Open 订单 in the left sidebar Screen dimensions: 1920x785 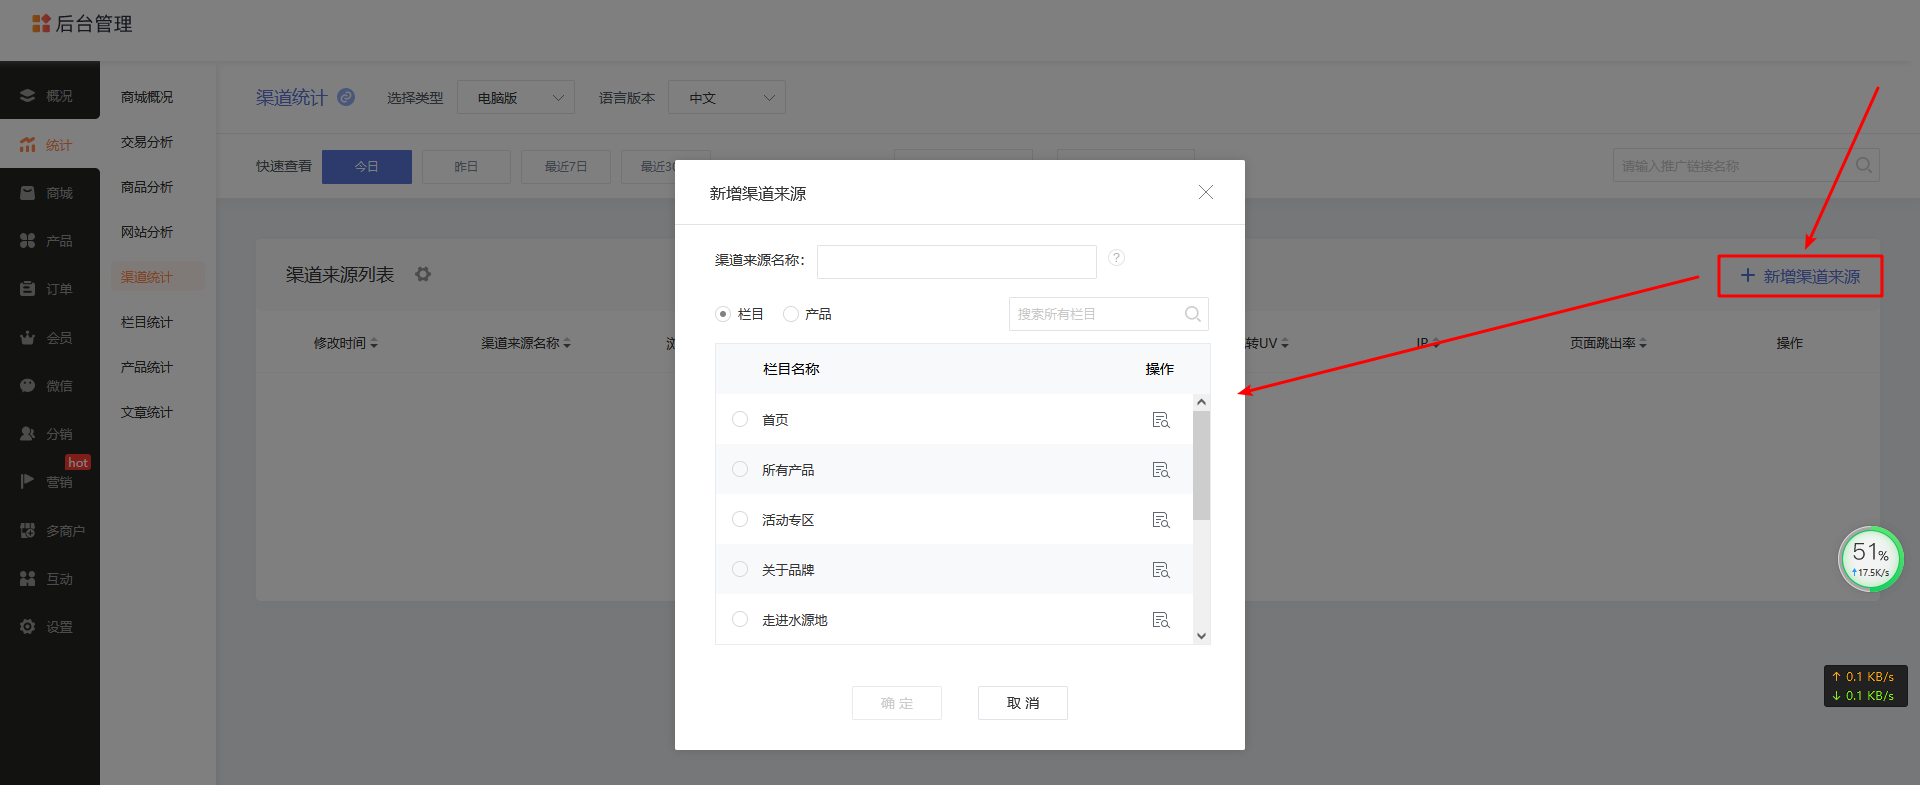point(50,289)
